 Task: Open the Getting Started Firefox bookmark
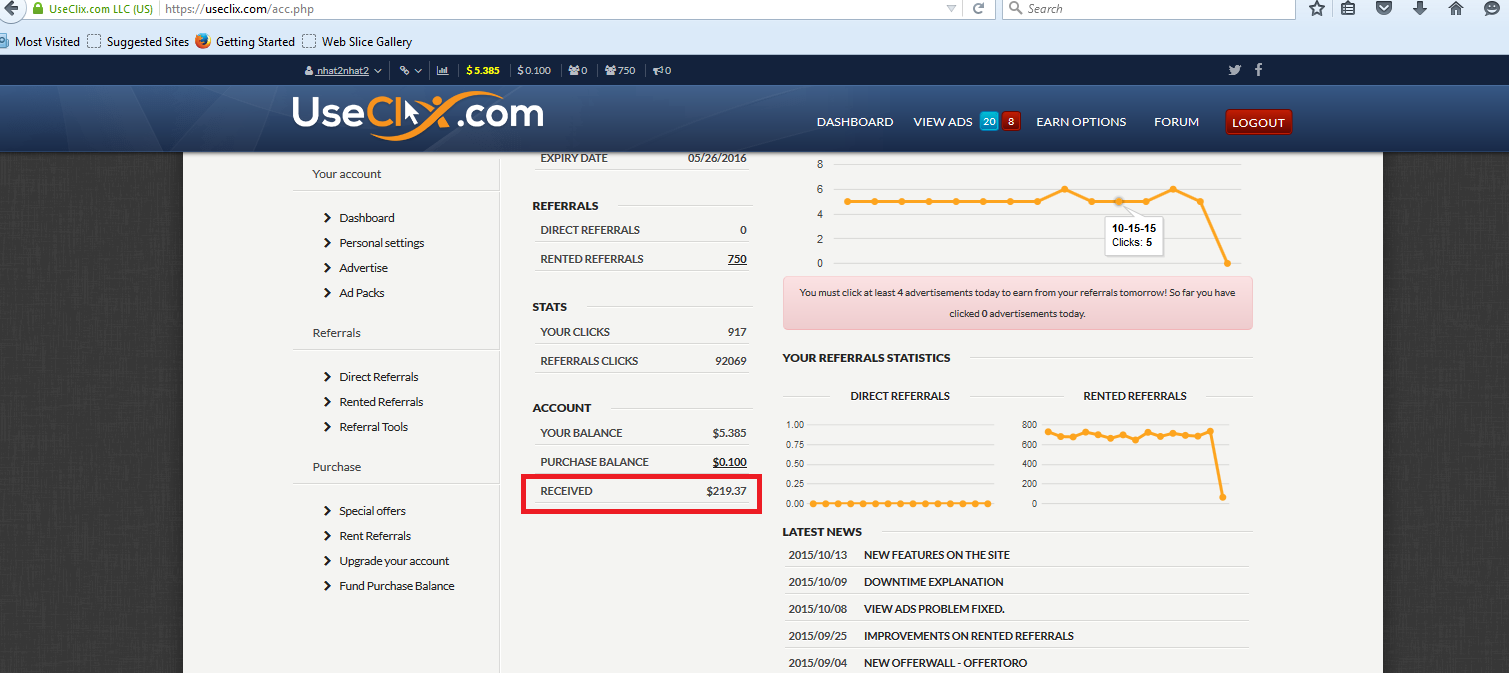tap(245, 42)
